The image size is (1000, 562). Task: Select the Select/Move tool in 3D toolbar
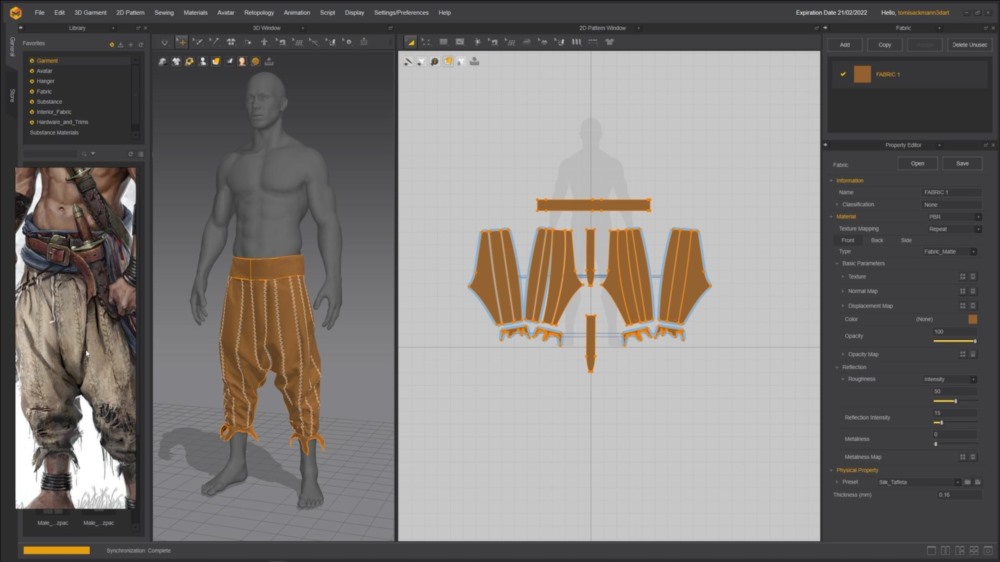[x=181, y=42]
